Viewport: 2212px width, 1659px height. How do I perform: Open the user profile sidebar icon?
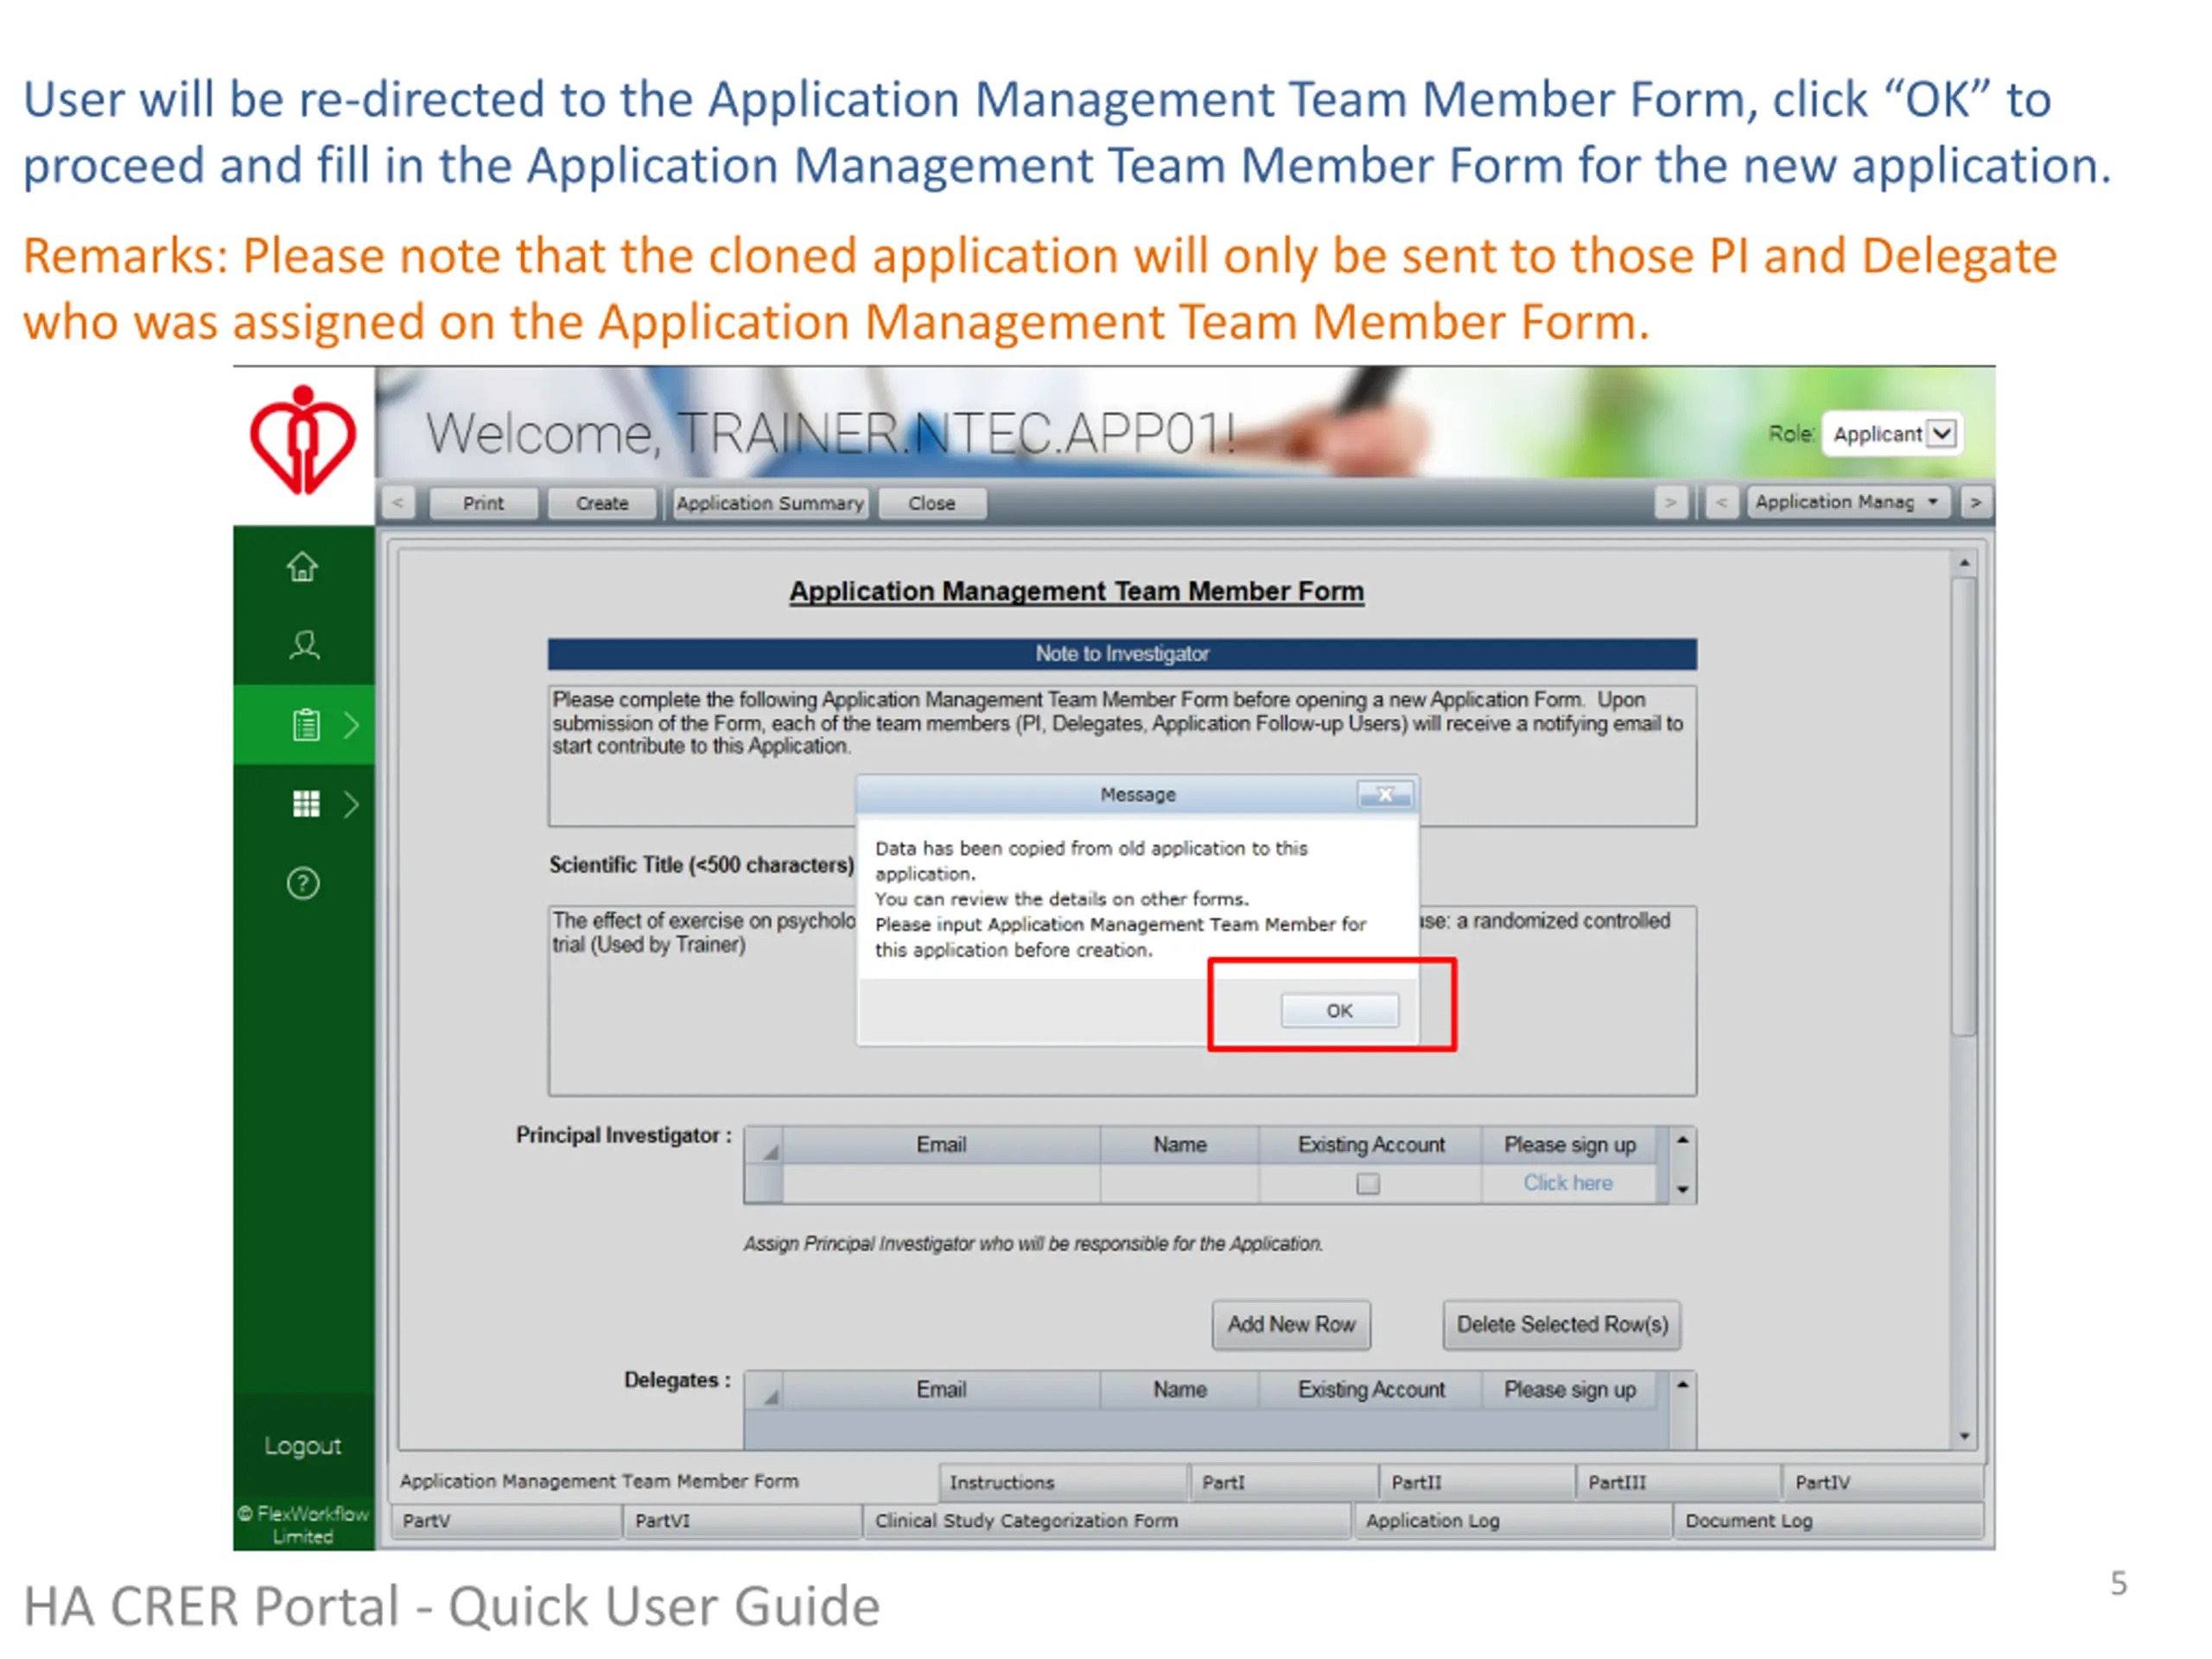click(304, 645)
